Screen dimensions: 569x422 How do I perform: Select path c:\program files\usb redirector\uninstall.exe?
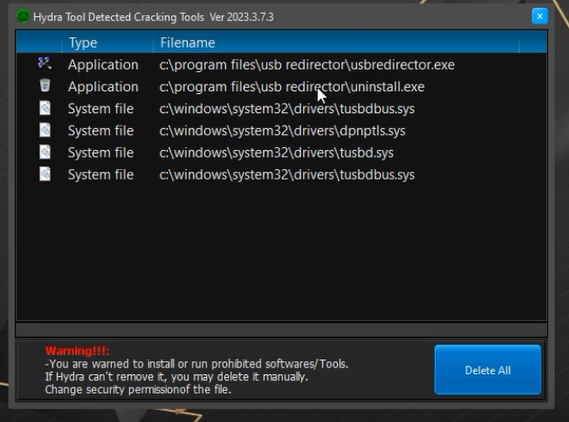292,87
